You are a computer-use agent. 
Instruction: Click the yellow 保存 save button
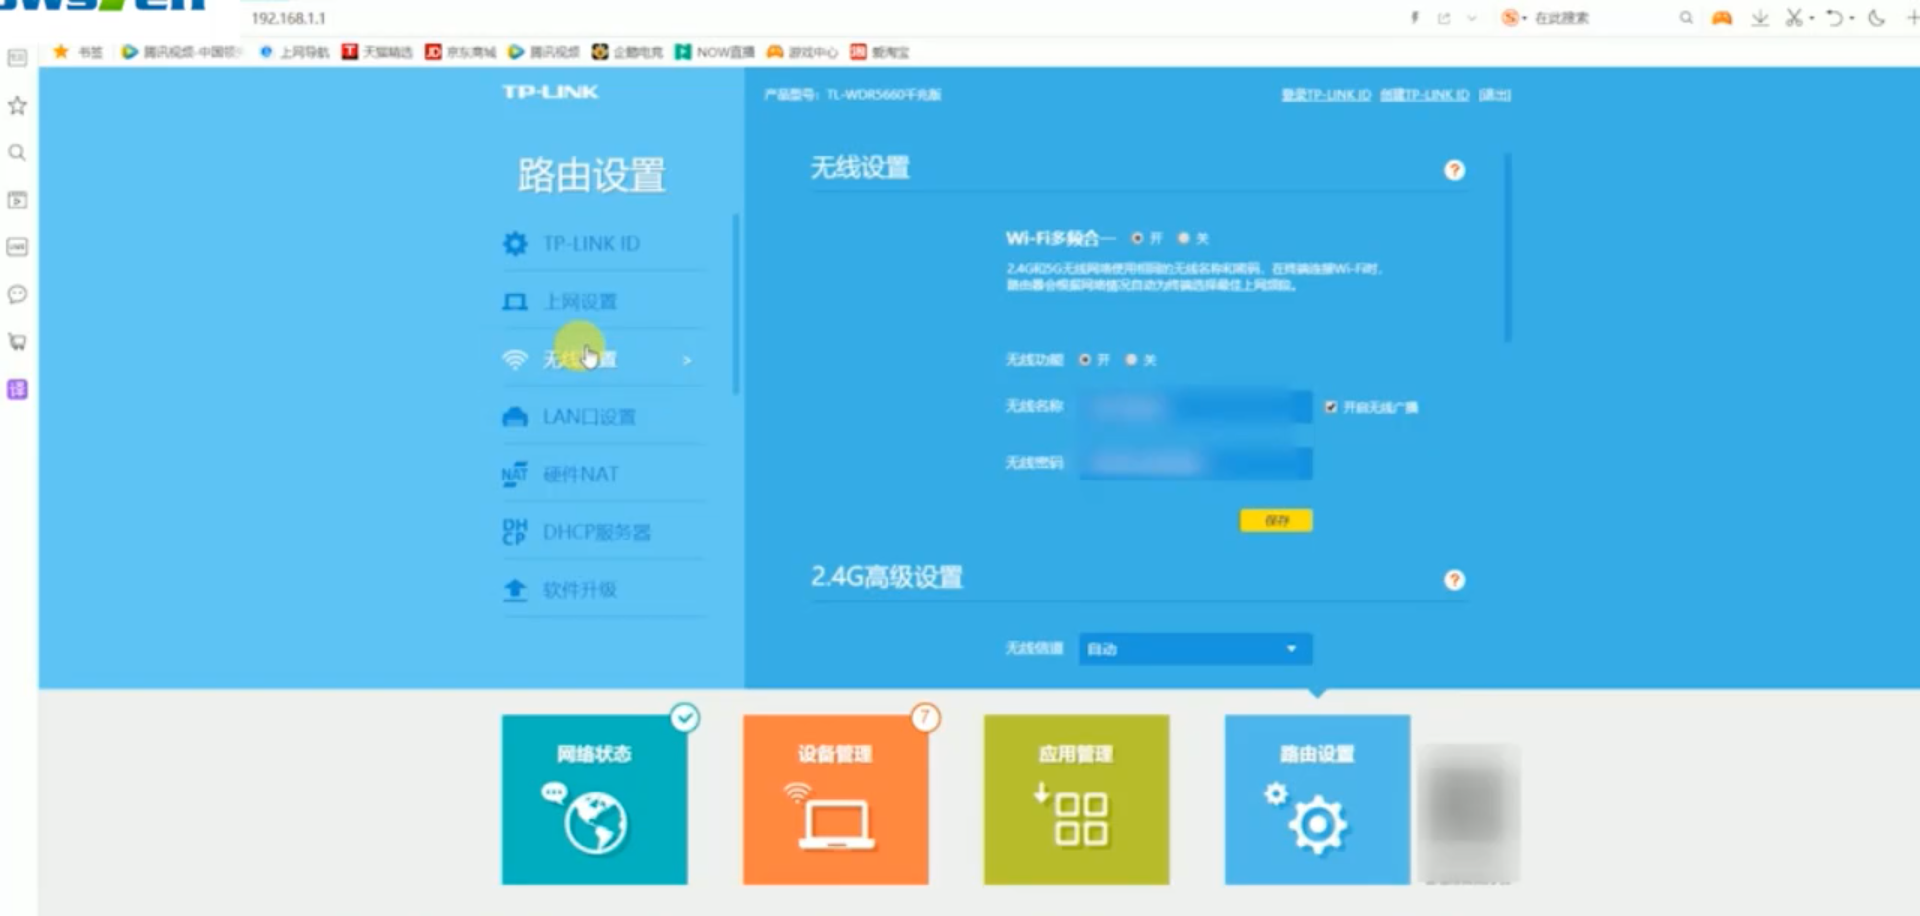tap(1276, 520)
